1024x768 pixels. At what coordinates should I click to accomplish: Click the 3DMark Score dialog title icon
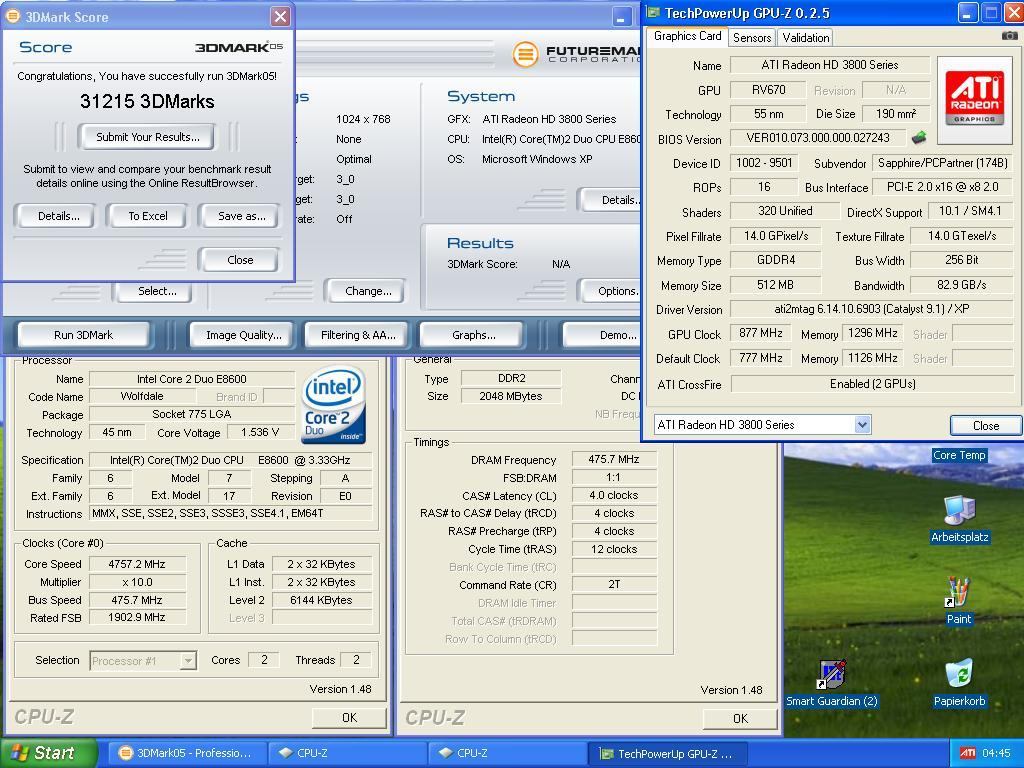(12, 16)
